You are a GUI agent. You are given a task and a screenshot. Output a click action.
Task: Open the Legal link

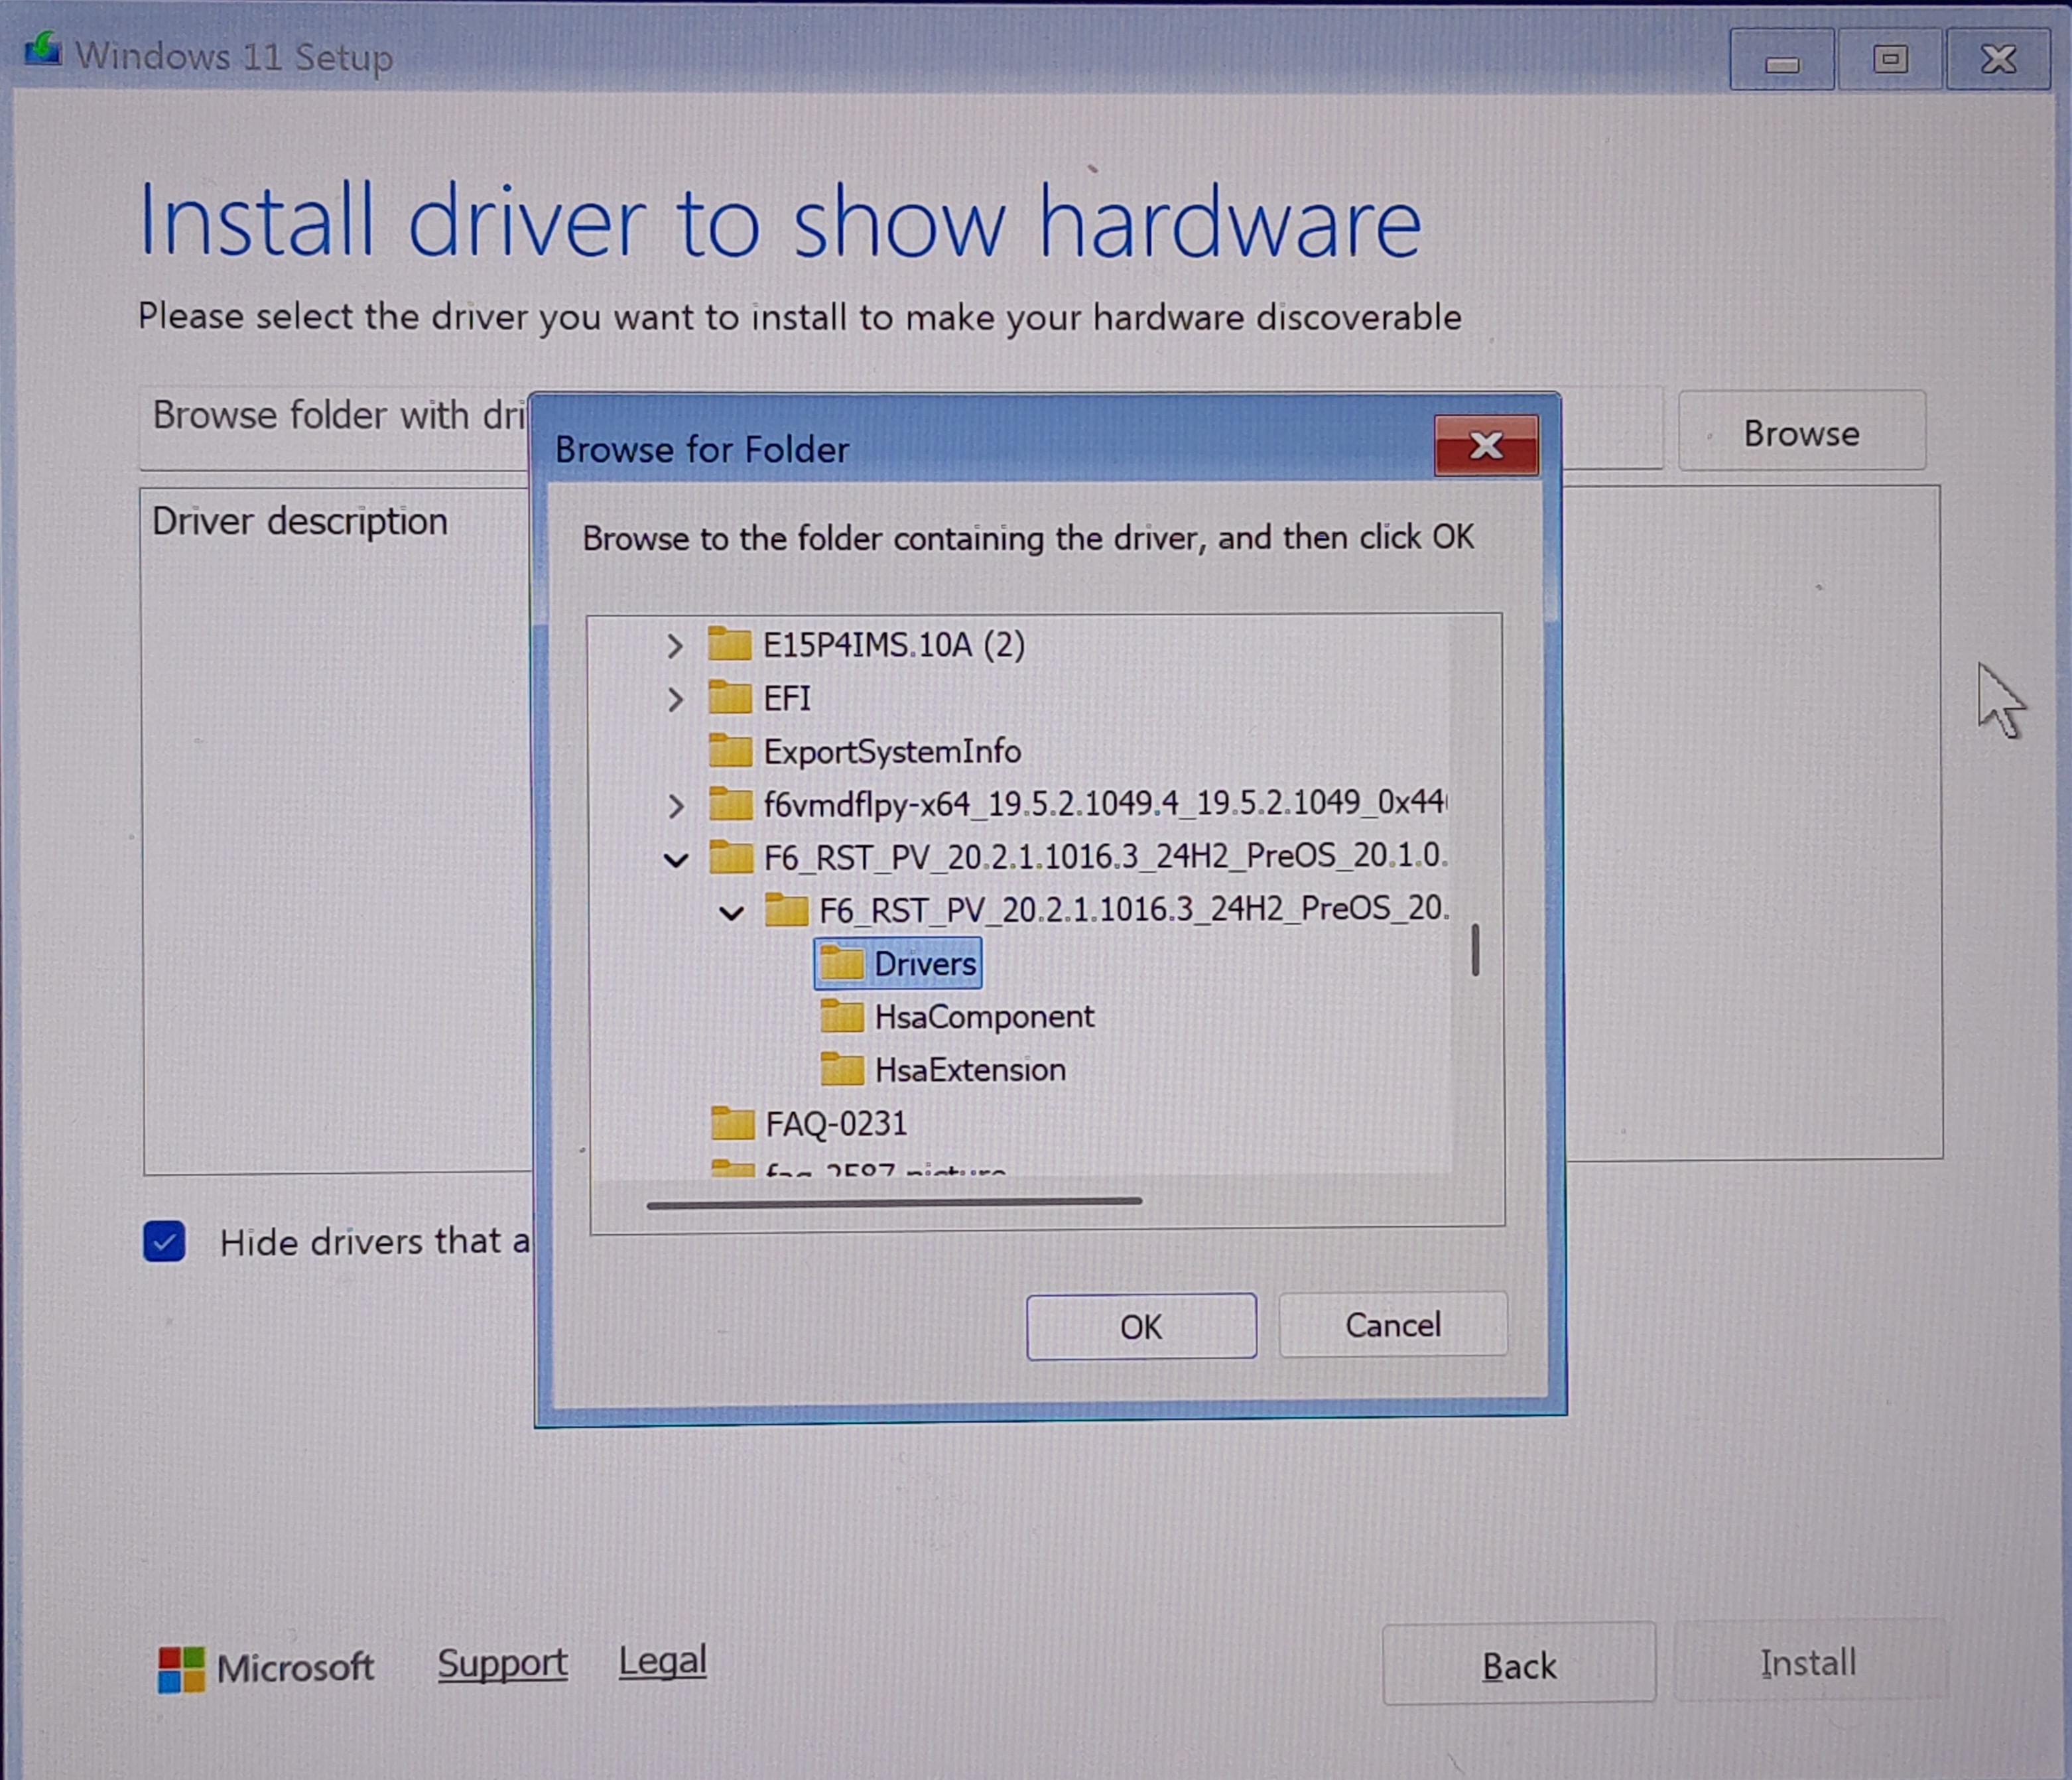(x=662, y=1661)
